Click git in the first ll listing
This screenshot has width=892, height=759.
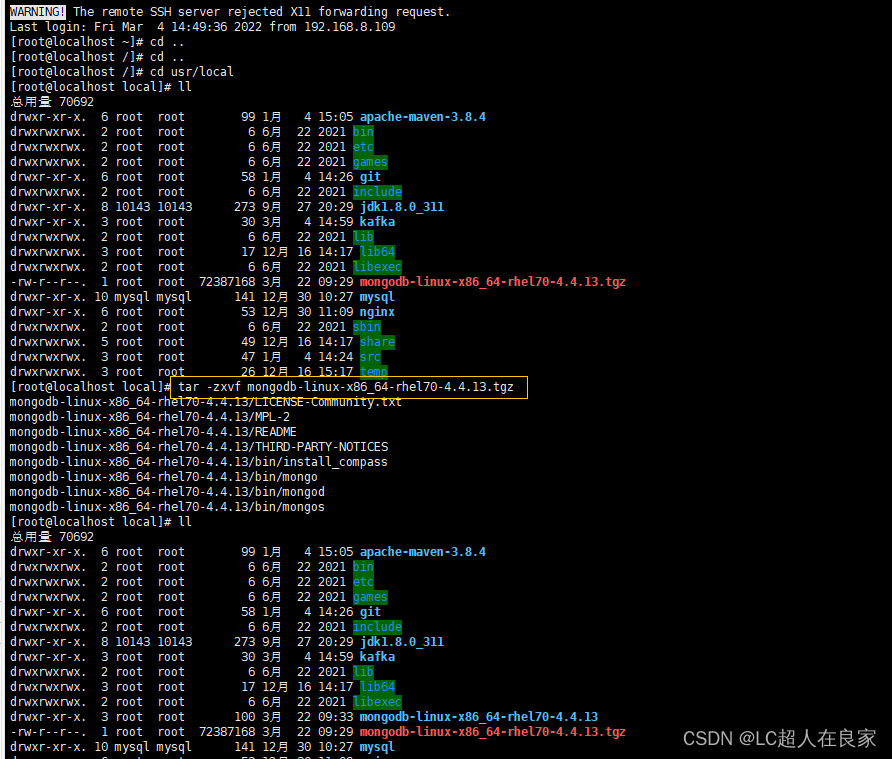[370, 177]
